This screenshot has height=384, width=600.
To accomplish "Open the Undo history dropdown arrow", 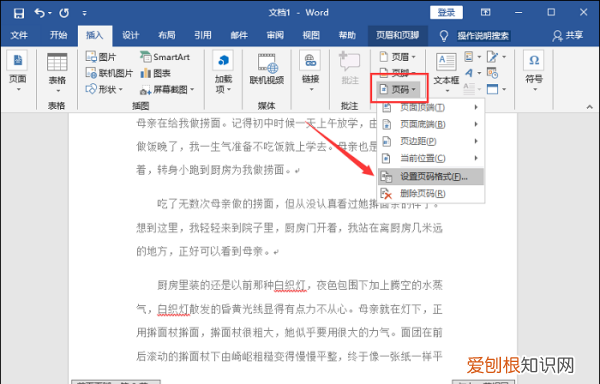I will pos(50,13).
